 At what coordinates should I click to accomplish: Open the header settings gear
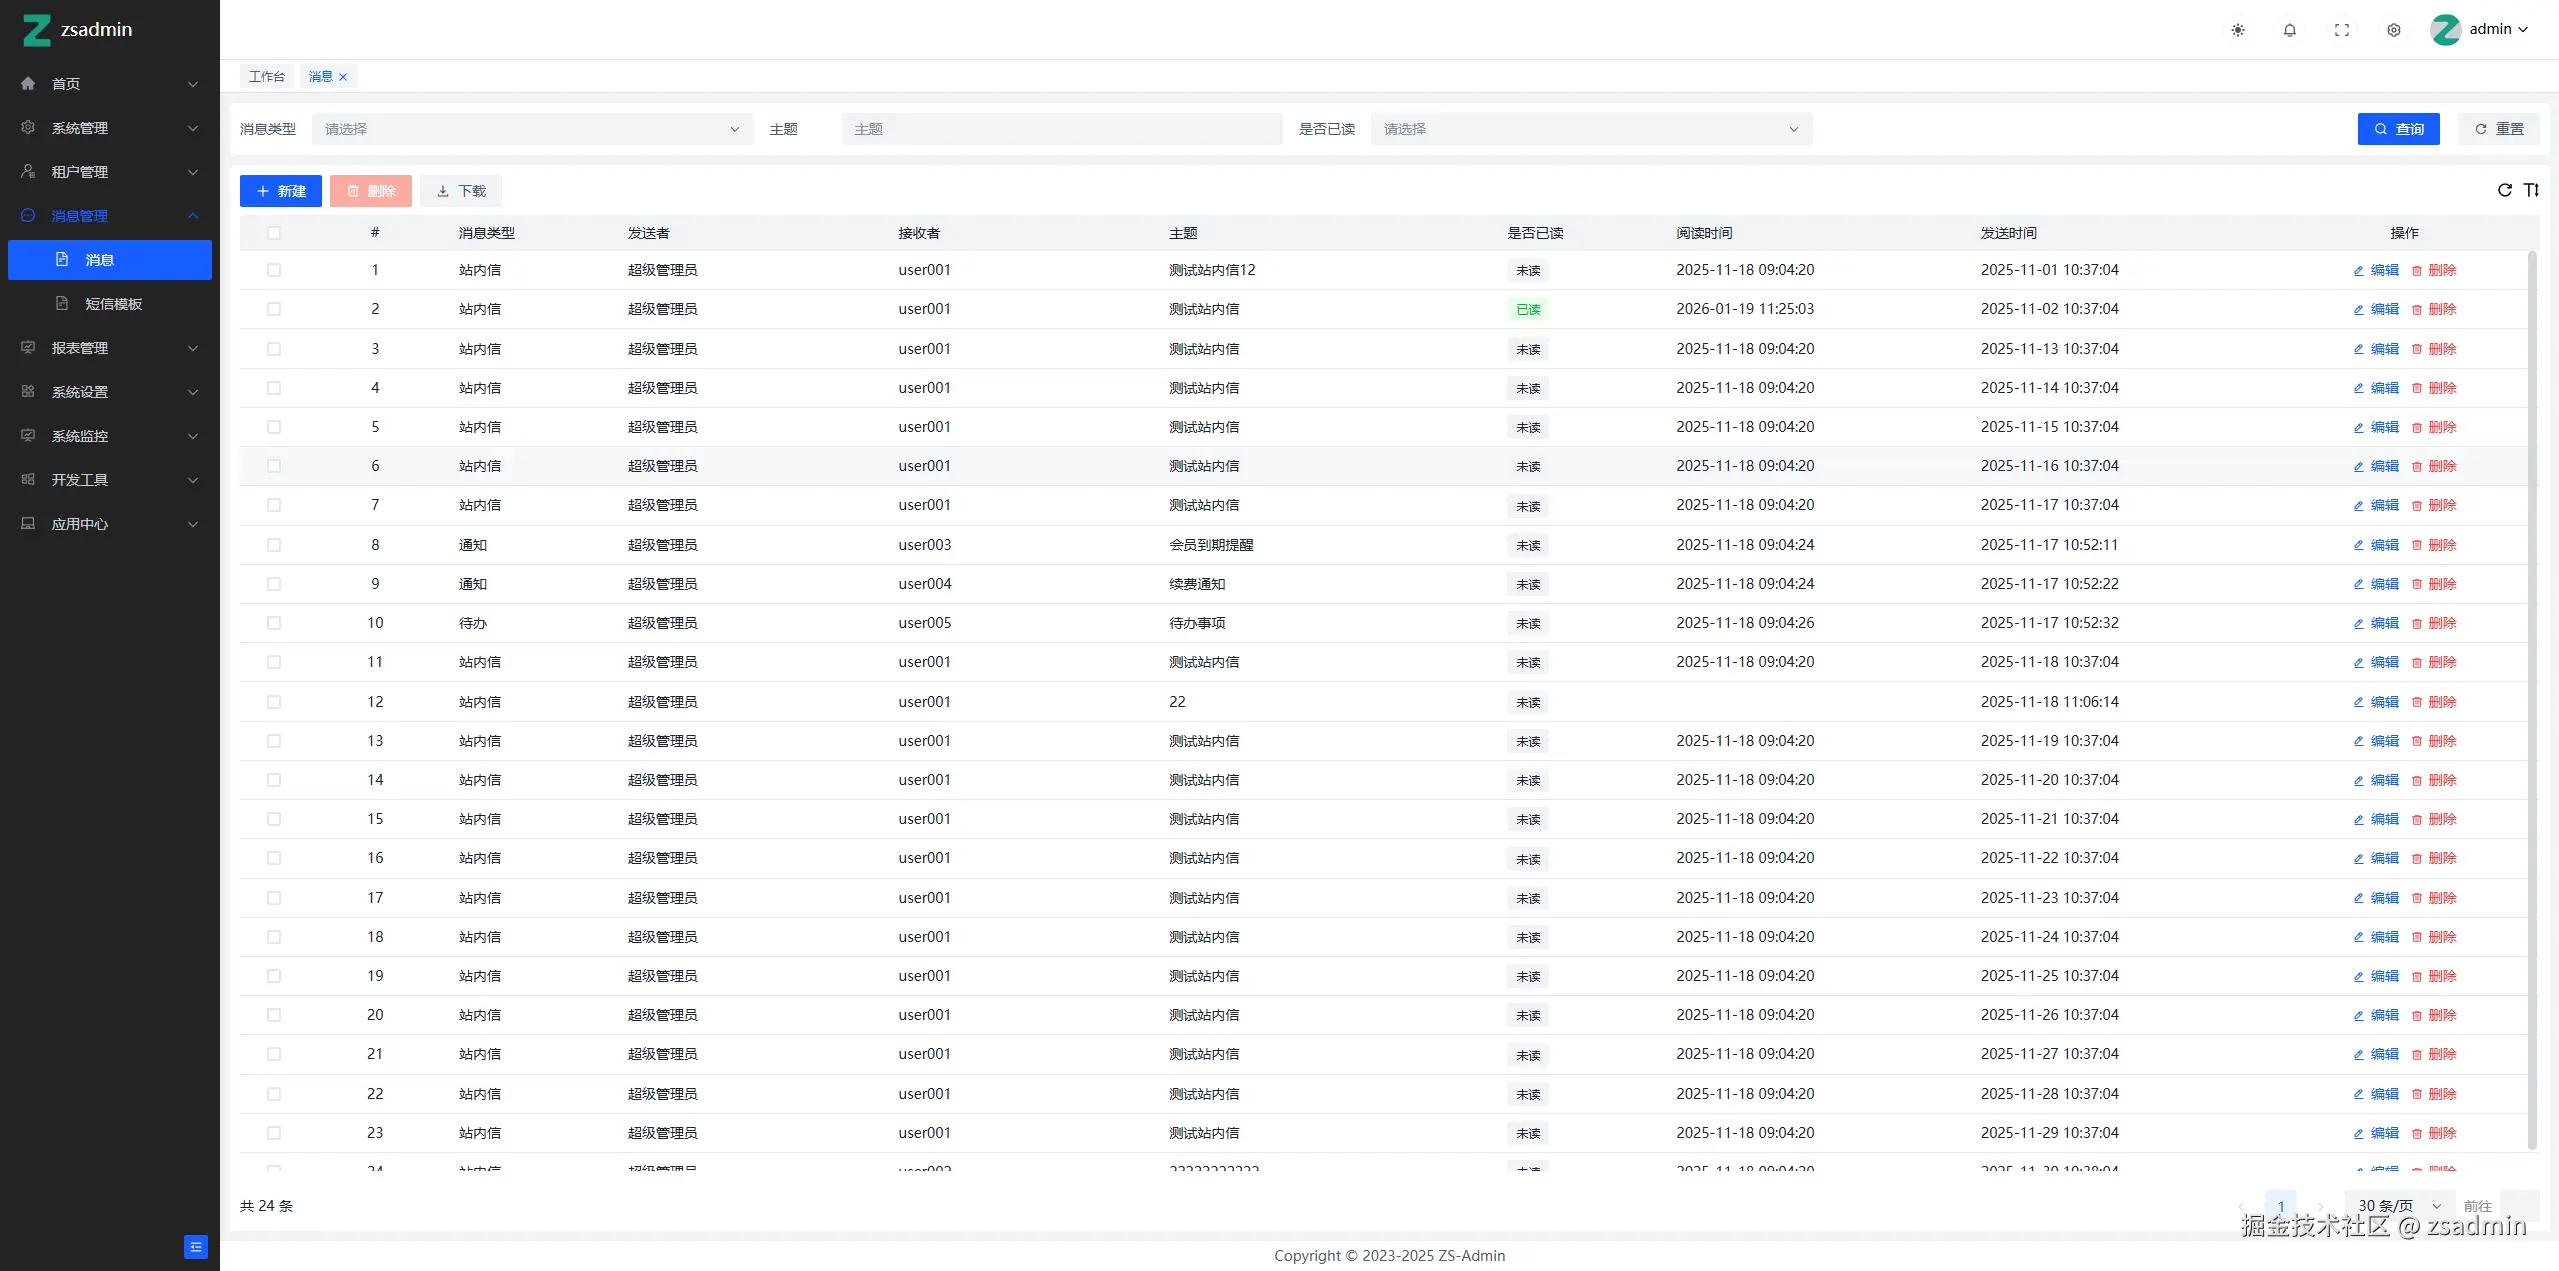point(2394,30)
